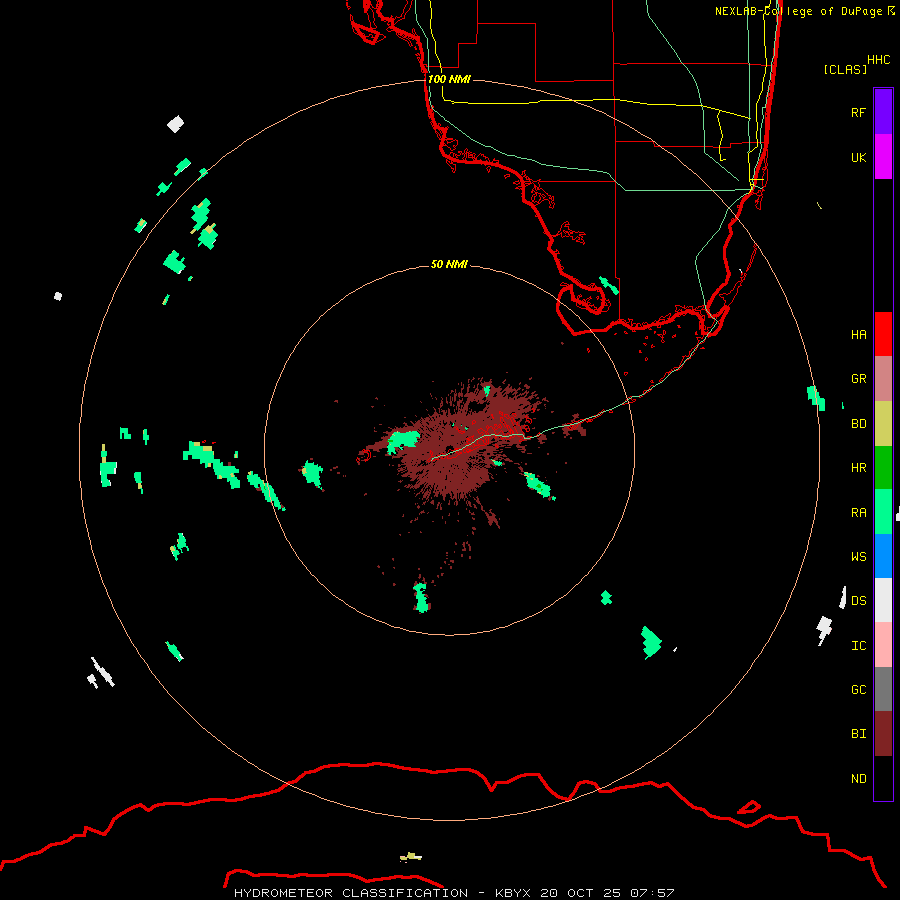Screen dimensions: 900x900
Task: Click the DS white legend swatch
Action: point(883,600)
